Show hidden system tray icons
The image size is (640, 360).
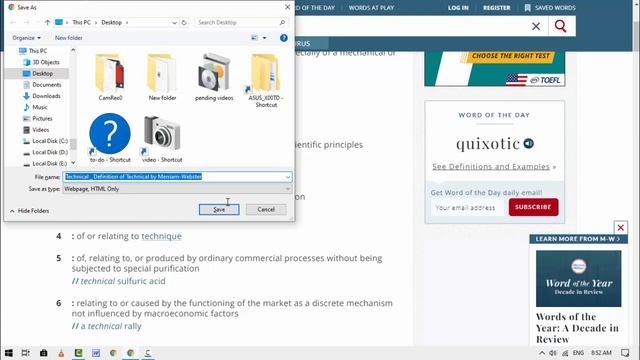point(542,353)
